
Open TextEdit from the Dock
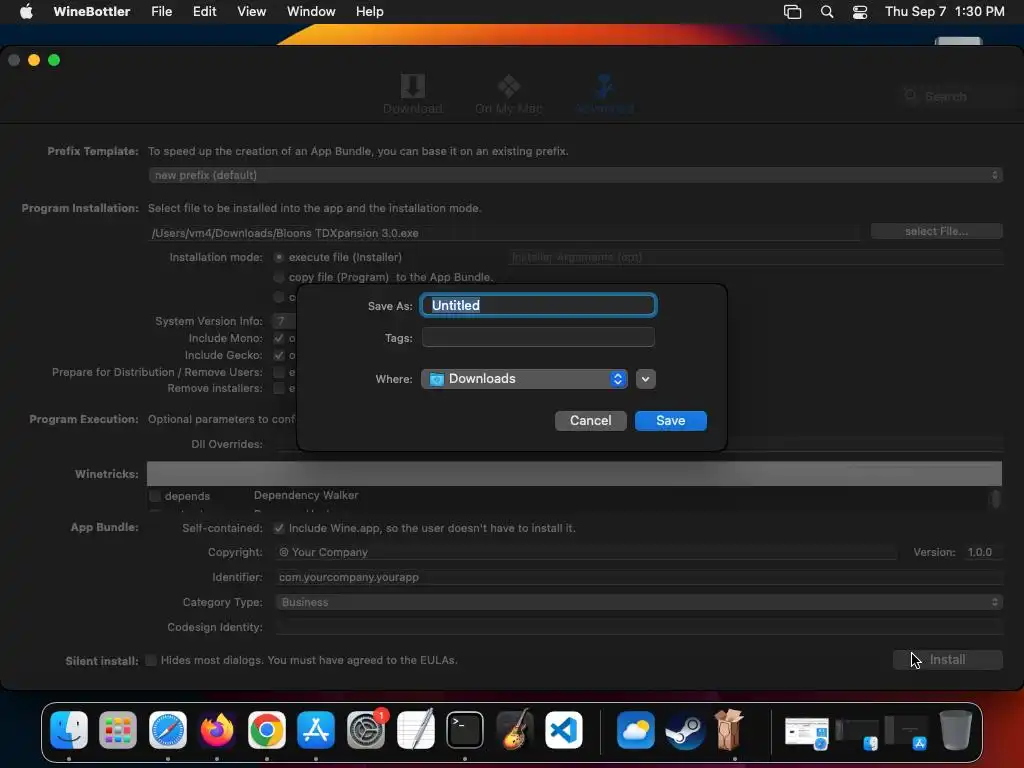tap(415, 729)
